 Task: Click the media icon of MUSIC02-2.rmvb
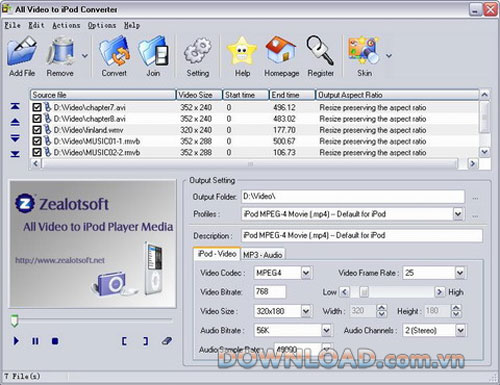pos(48,152)
